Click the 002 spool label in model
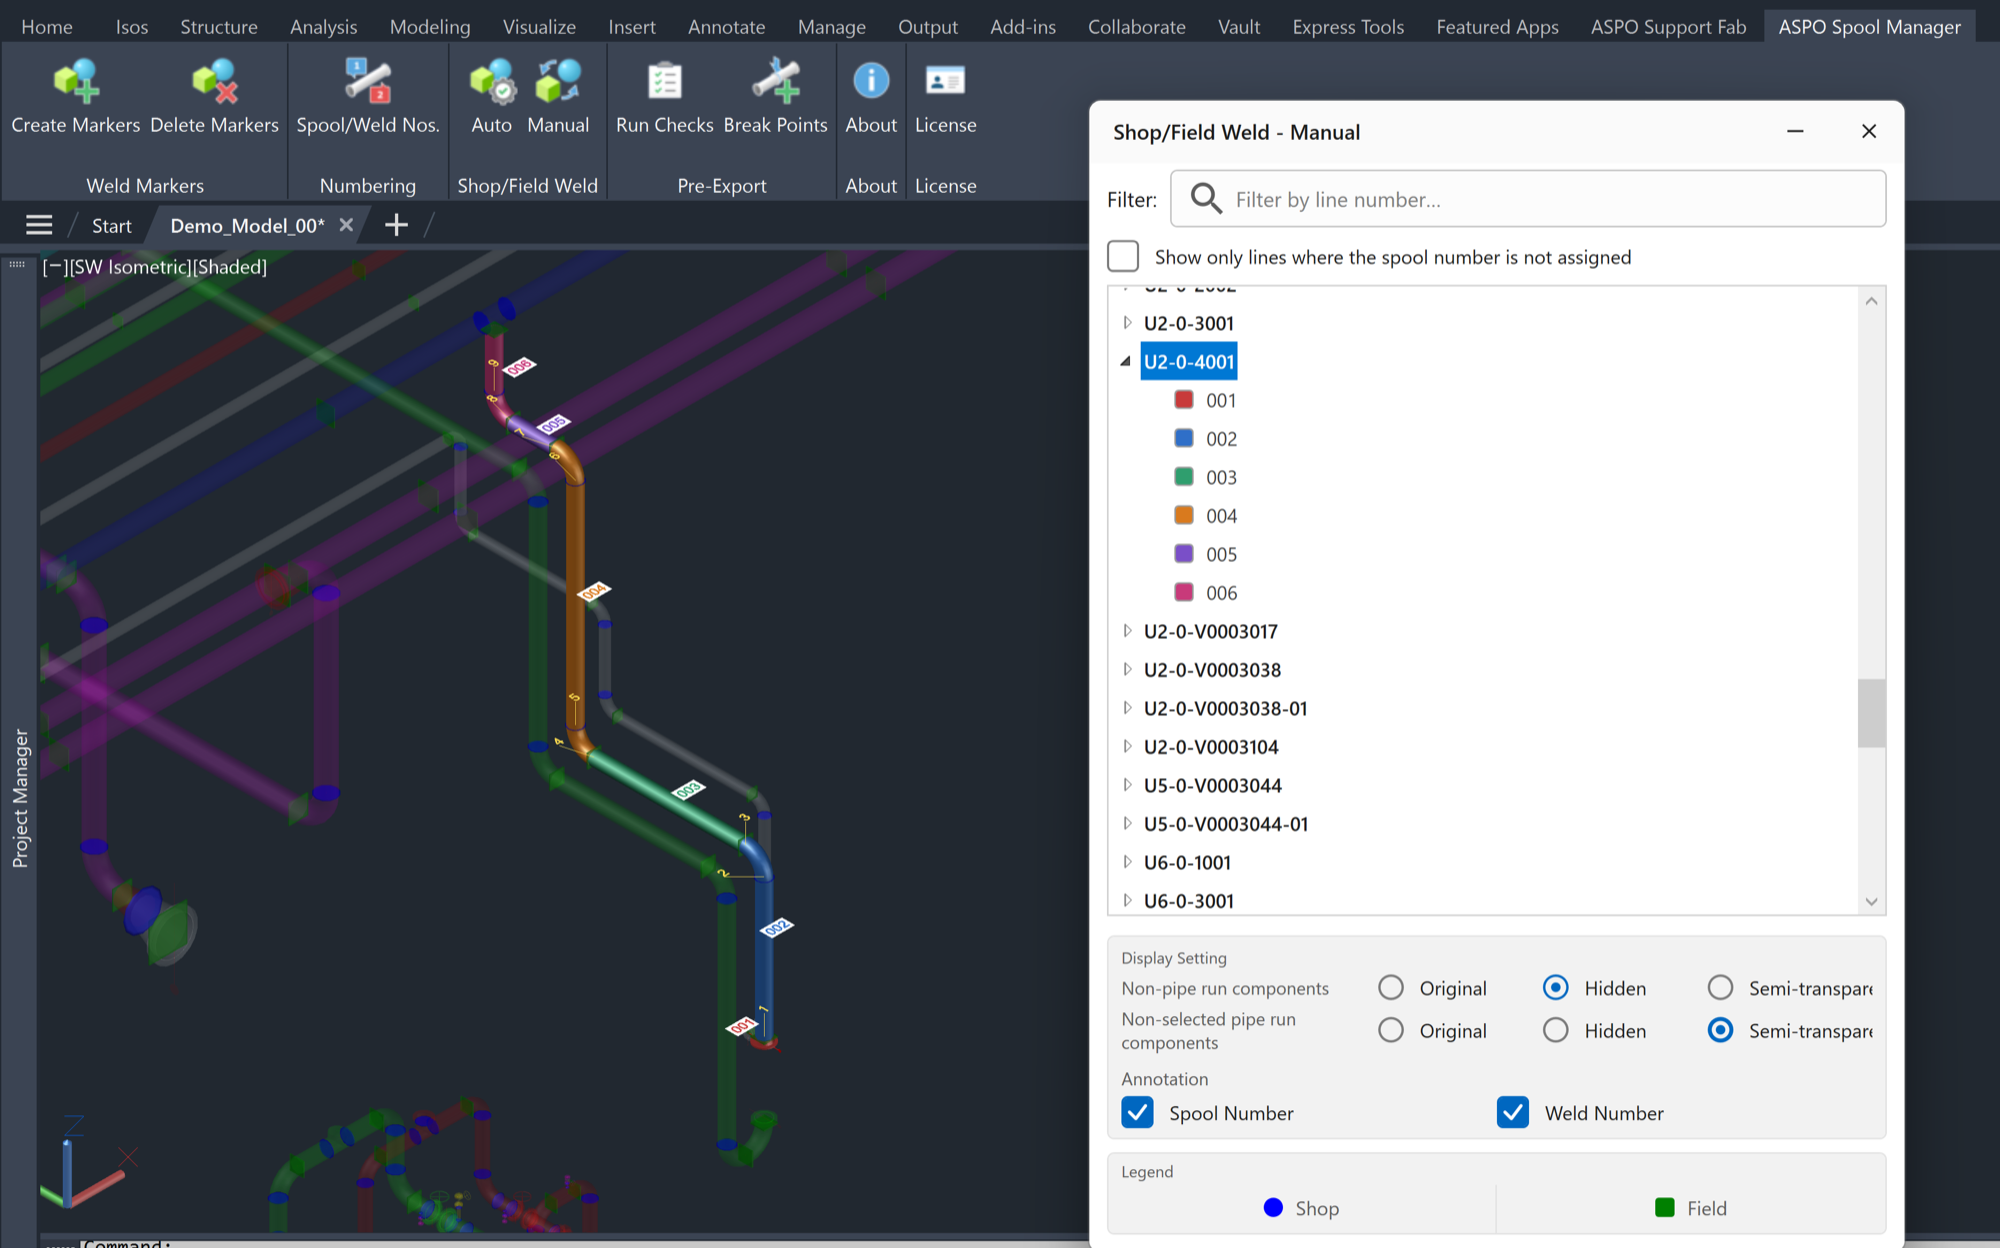 pyautogui.click(x=777, y=928)
